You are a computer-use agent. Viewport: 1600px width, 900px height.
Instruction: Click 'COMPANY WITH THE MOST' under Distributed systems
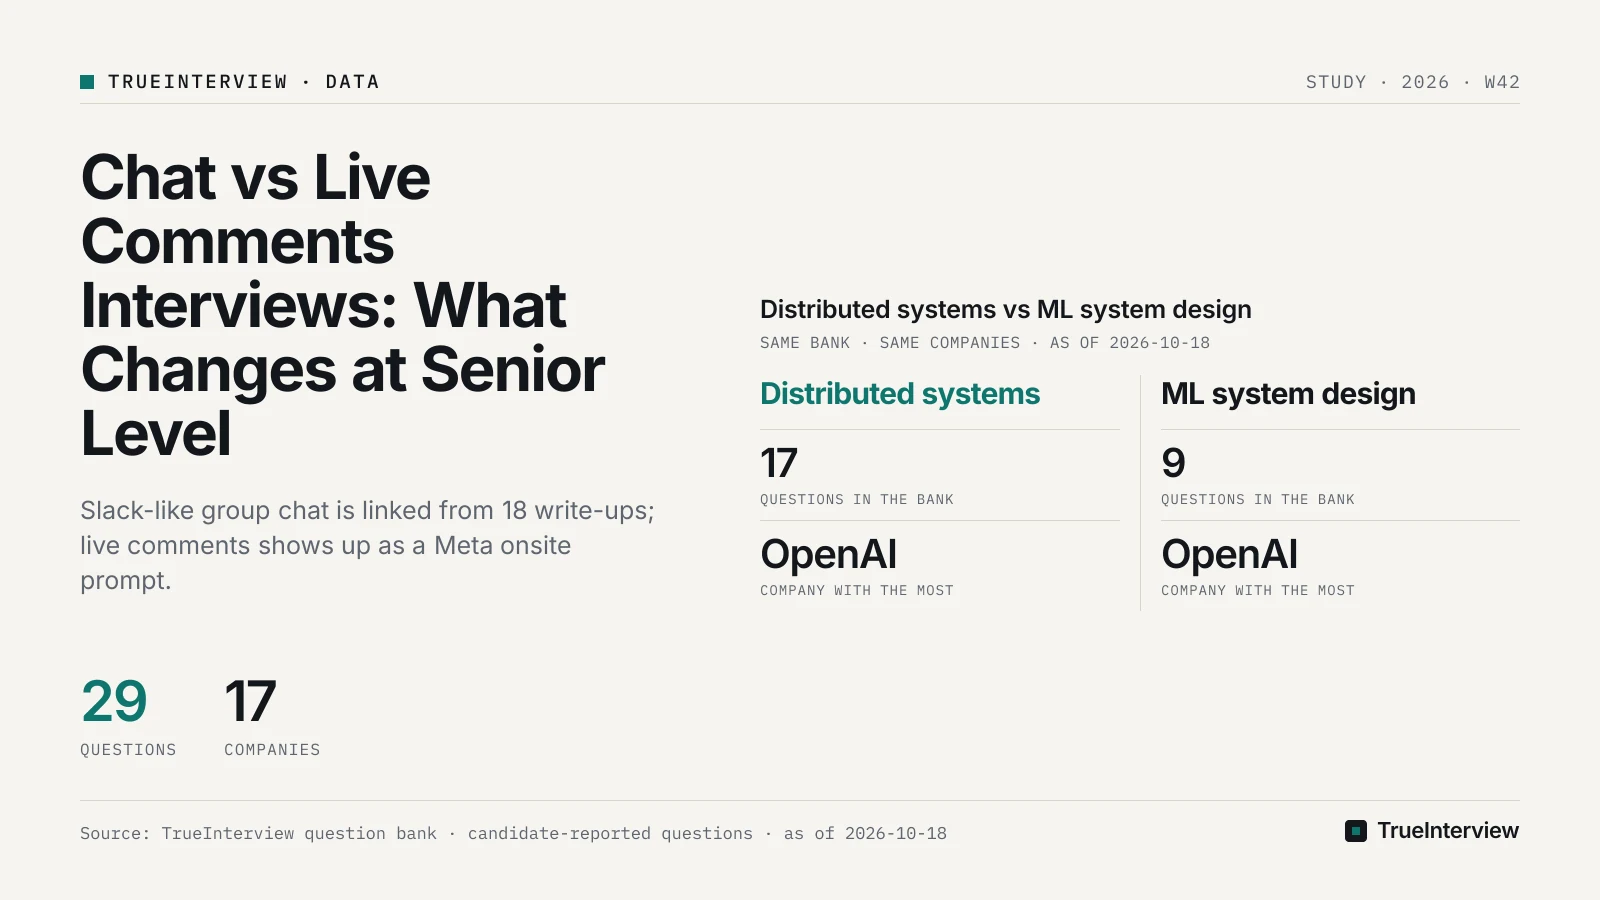857,591
